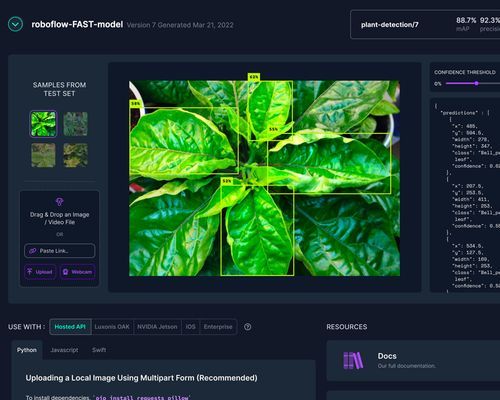Select the Enterprise deployment option
Image resolution: width=500 pixels, height=400 pixels.
[218, 327]
